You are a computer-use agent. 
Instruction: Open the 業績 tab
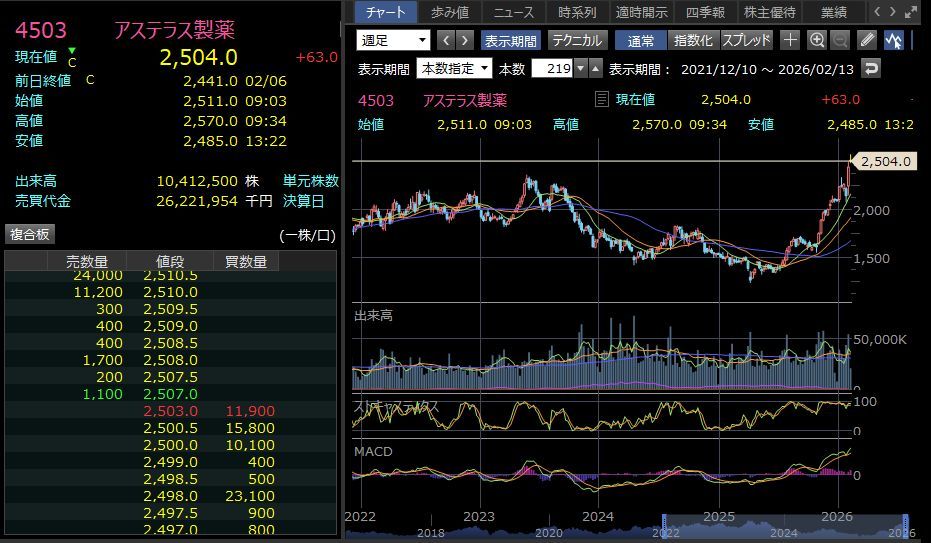(834, 12)
